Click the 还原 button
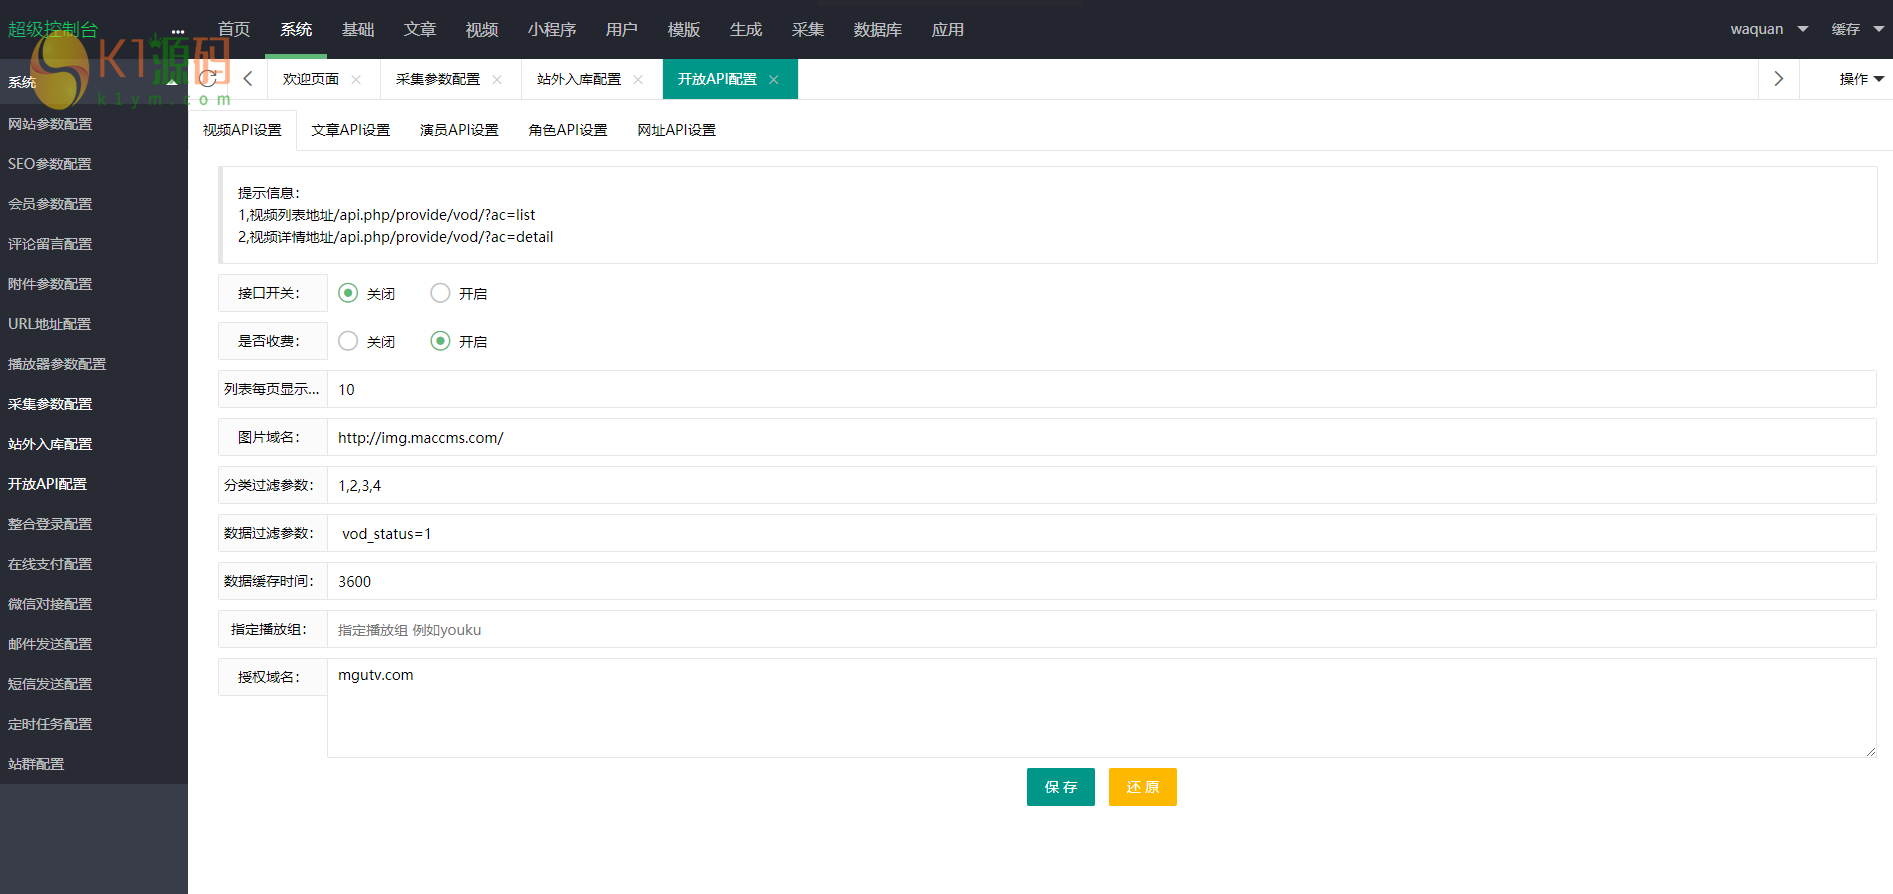1893x894 pixels. click(1143, 787)
